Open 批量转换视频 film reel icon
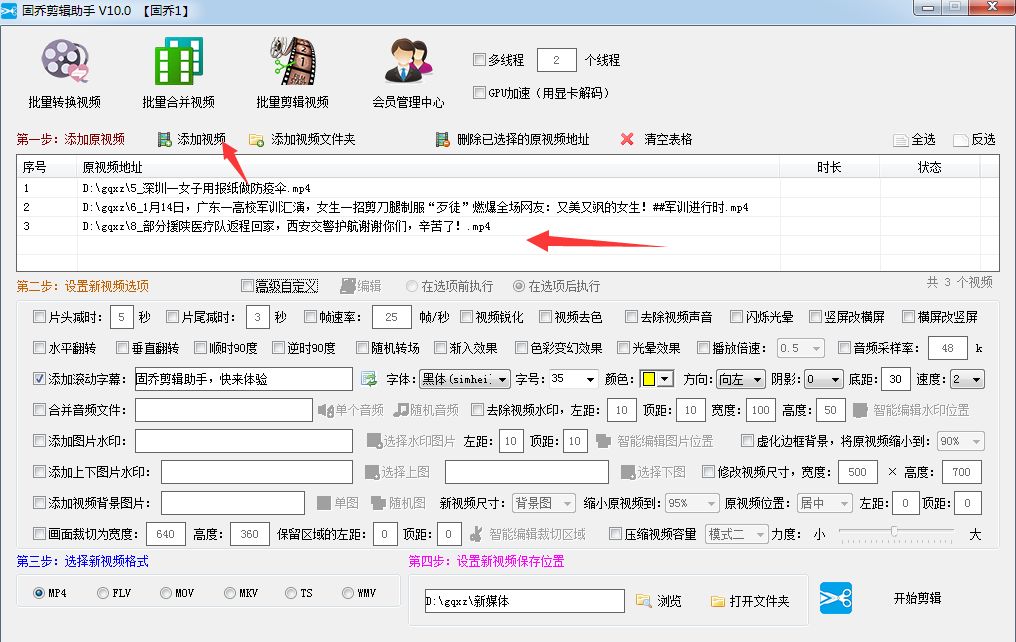The height and width of the screenshot is (642, 1016). [65, 61]
